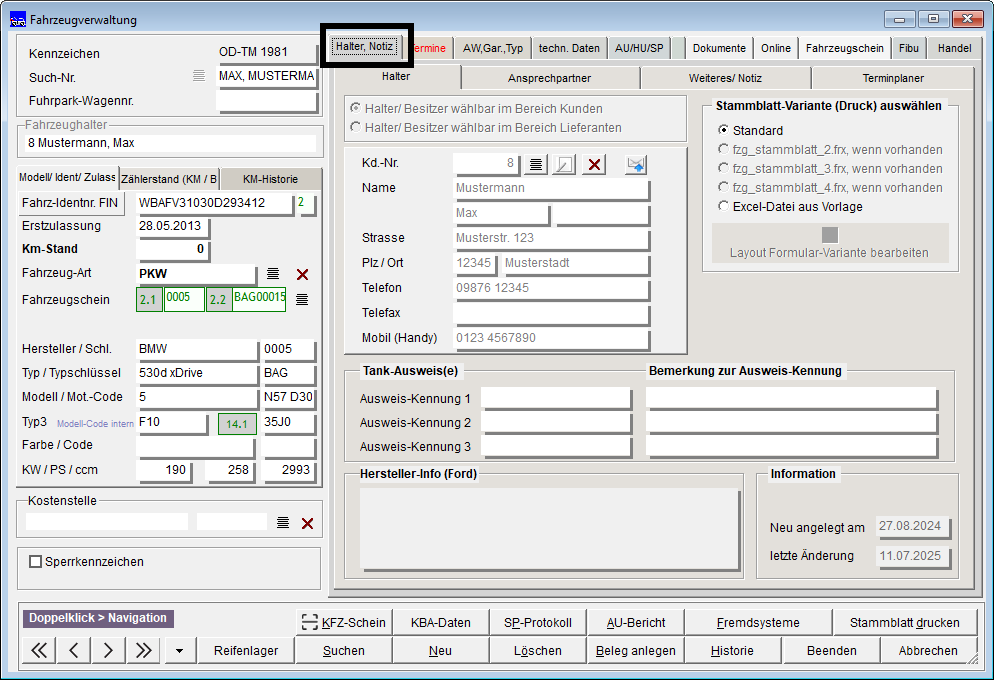The image size is (994, 680).
Task: Open Online tab
Action: point(776,48)
